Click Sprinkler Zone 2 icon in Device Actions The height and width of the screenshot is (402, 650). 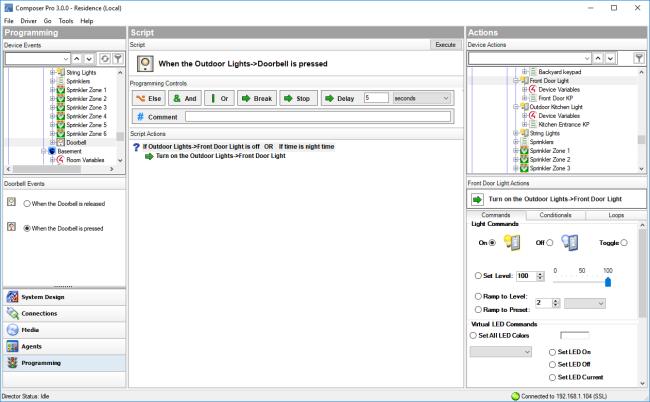(x=524, y=160)
